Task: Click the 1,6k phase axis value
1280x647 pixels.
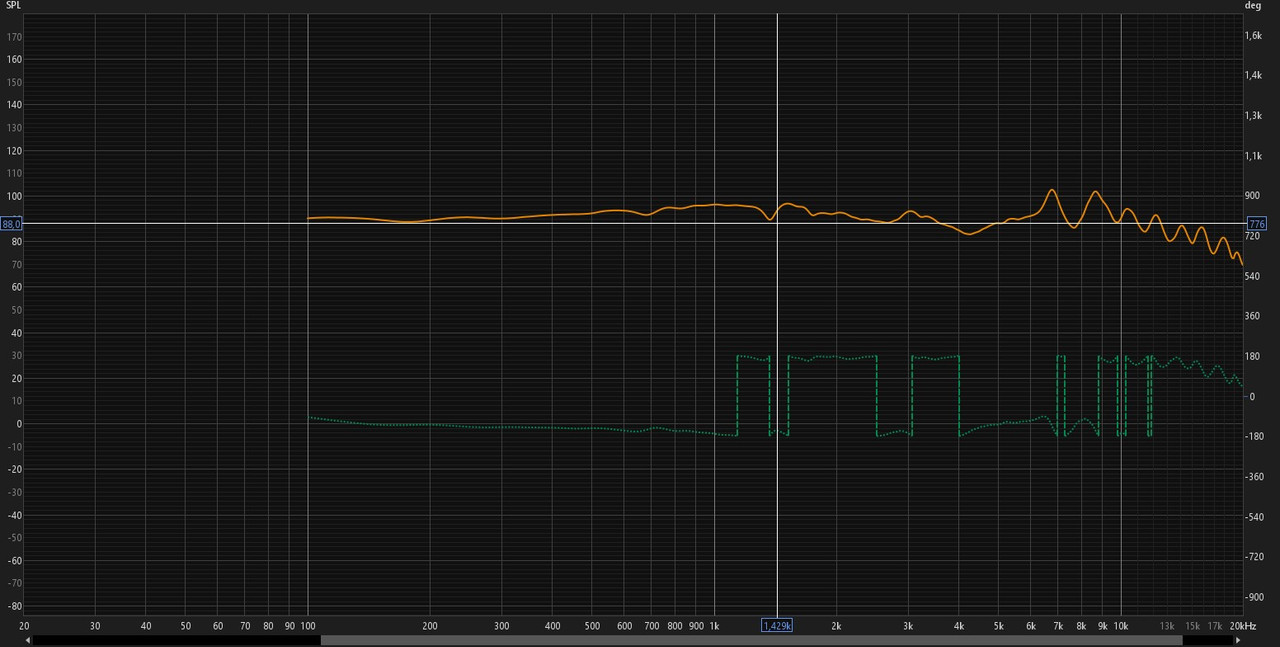Action: tap(1253, 35)
